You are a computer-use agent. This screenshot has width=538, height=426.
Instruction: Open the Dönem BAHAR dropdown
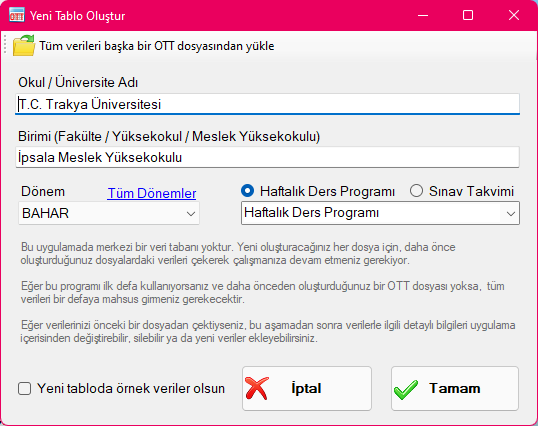click(x=109, y=213)
